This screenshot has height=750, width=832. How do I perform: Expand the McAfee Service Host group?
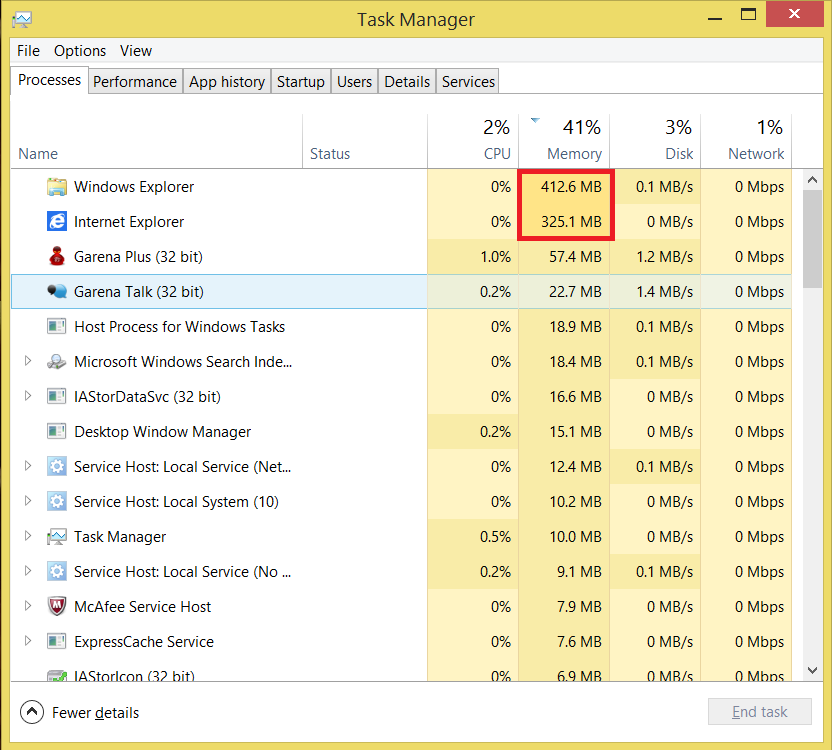point(28,606)
